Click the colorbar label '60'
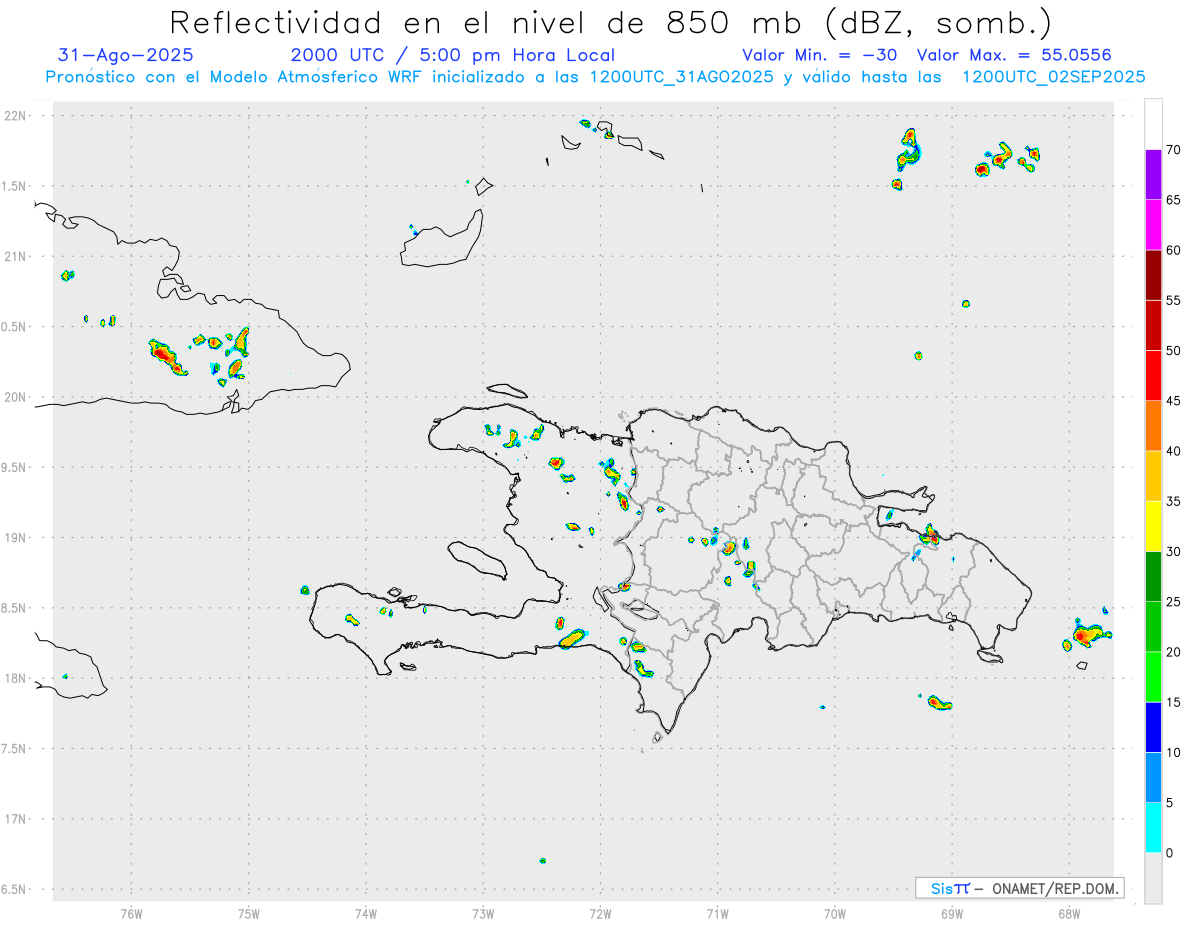The width and height of the screenshot is (1200, 927). pos(1174,250)
